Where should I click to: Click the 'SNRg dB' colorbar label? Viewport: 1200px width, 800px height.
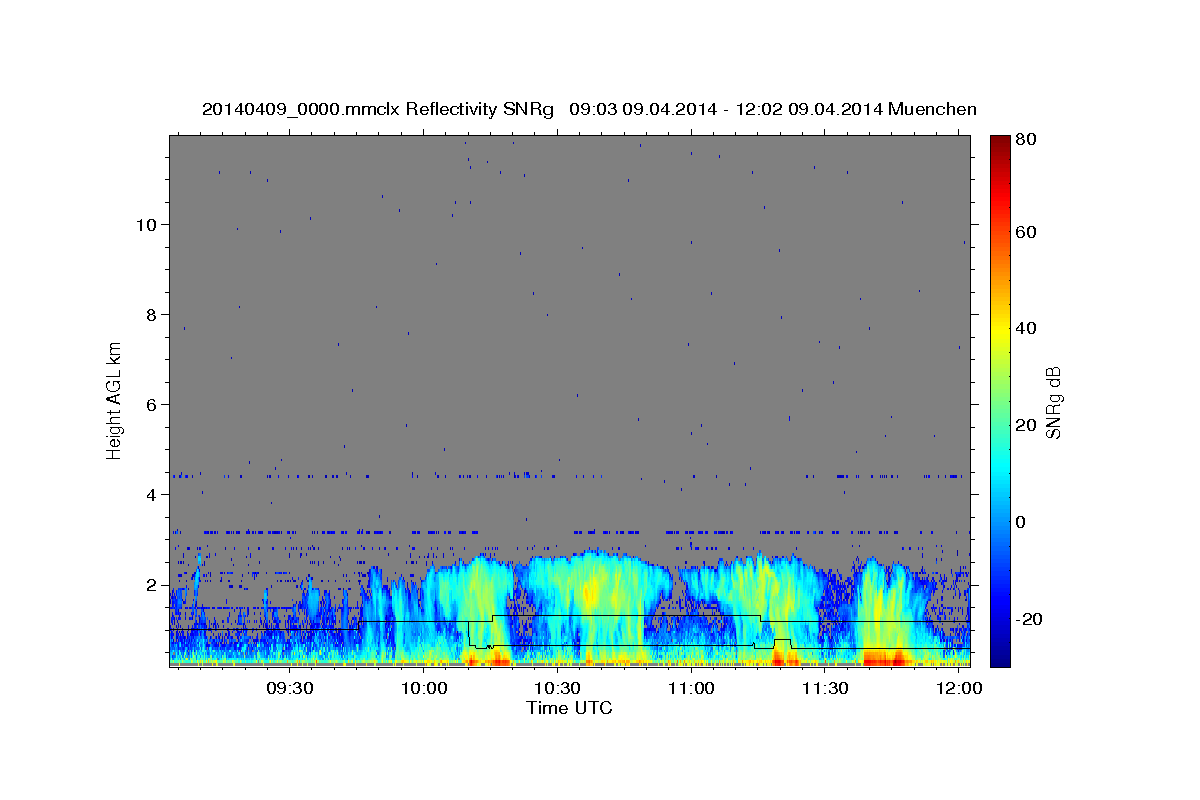tap(1052, 403)
